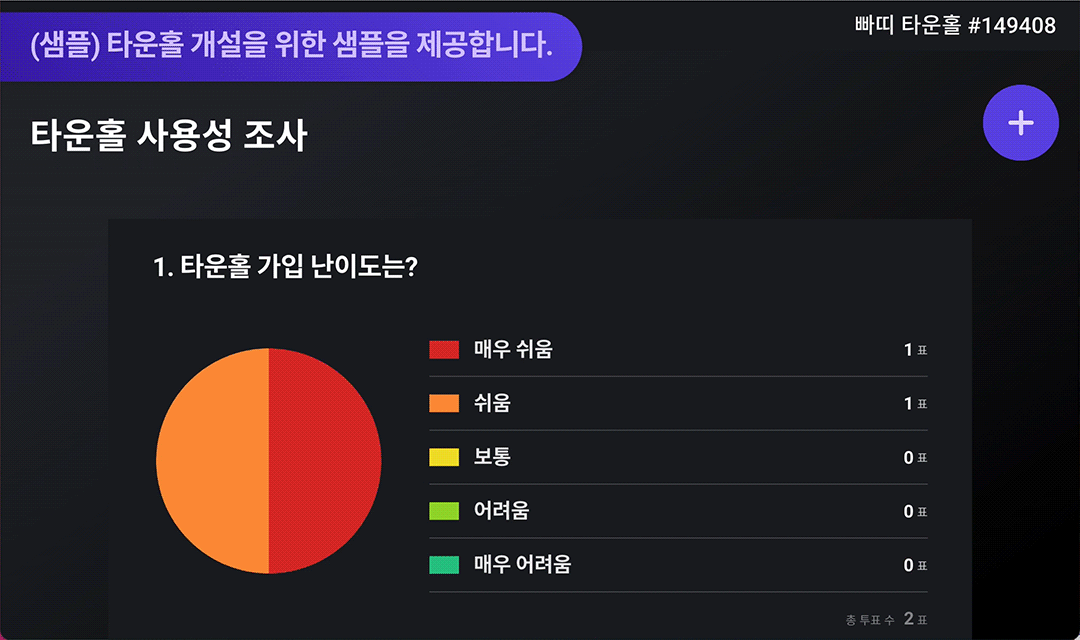Click the 총 투표수 2표 total count
This screenshot has height=640, width=1080.
[x=886, y=619]
